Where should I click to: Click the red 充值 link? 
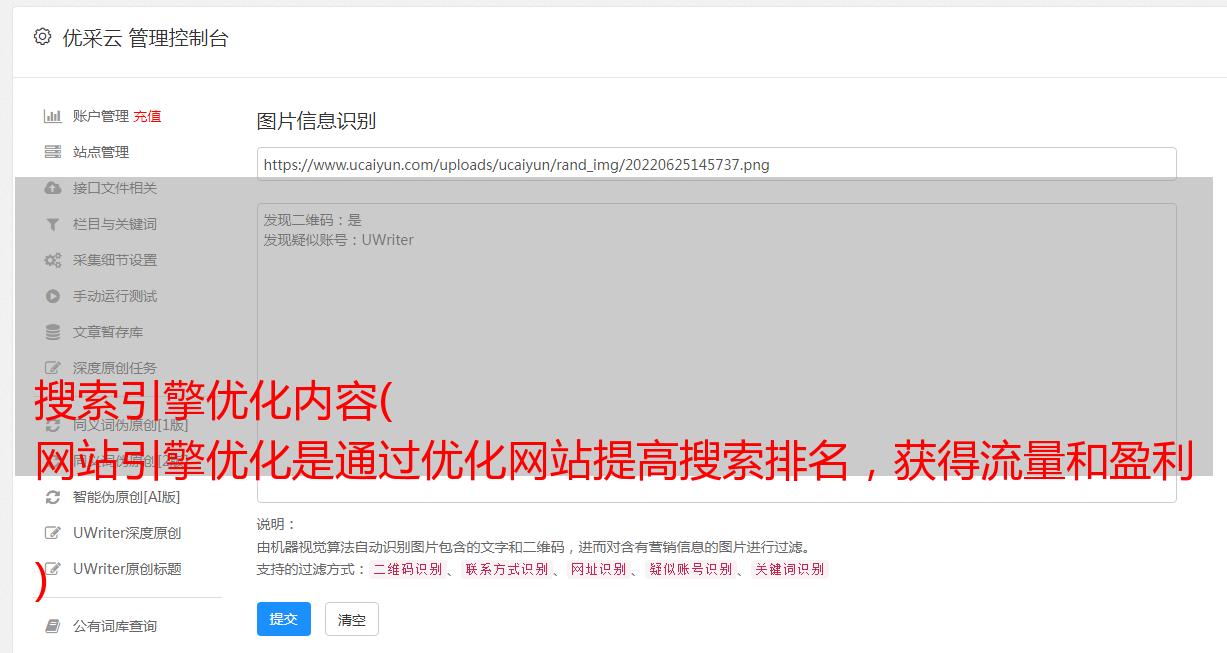(147, 116)
